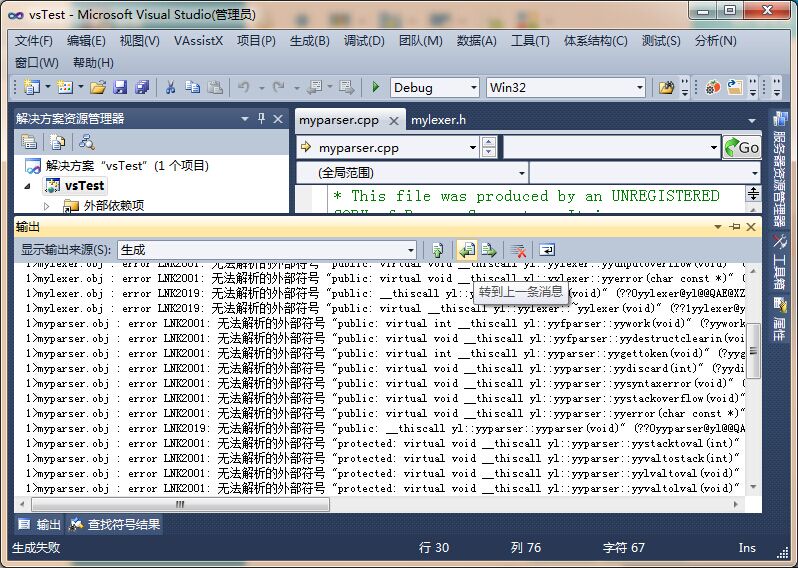Viewport: 798px width, 568px height.
Task: Open the File (文件) menu
Action: pyautogui.click(x=34, y=41)
